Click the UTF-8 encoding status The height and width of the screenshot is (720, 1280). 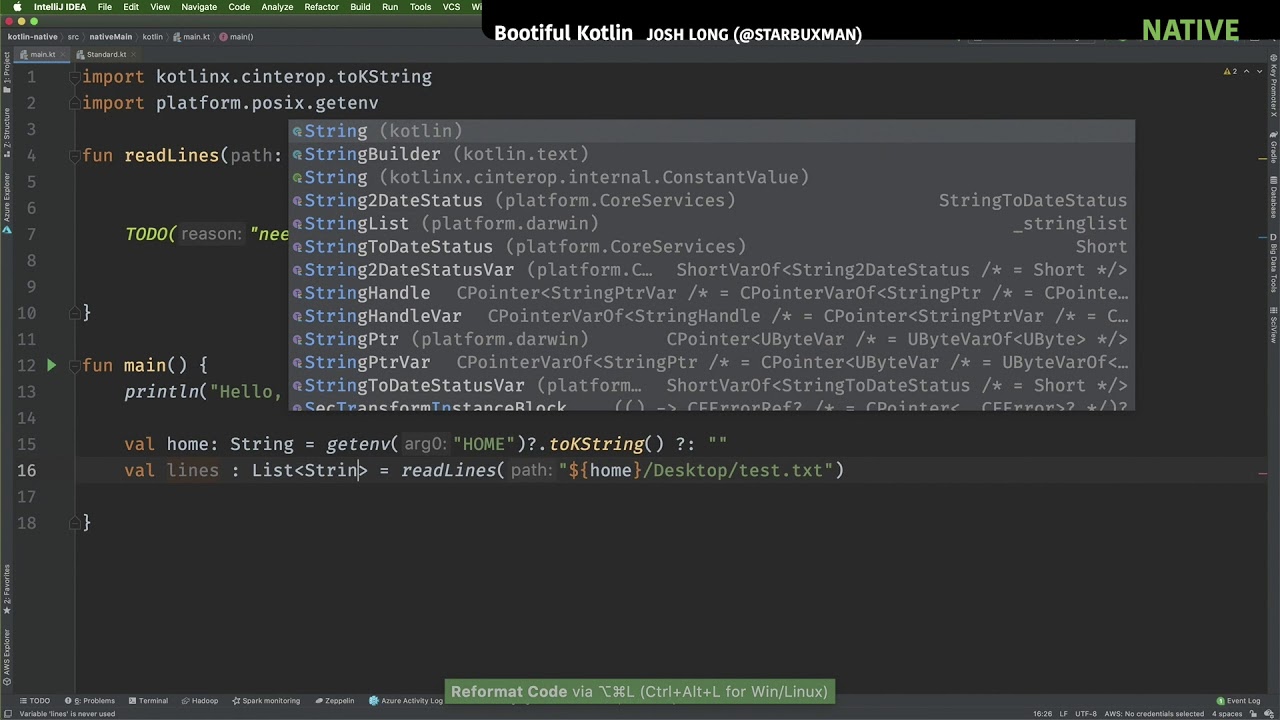pos(1086,714)
